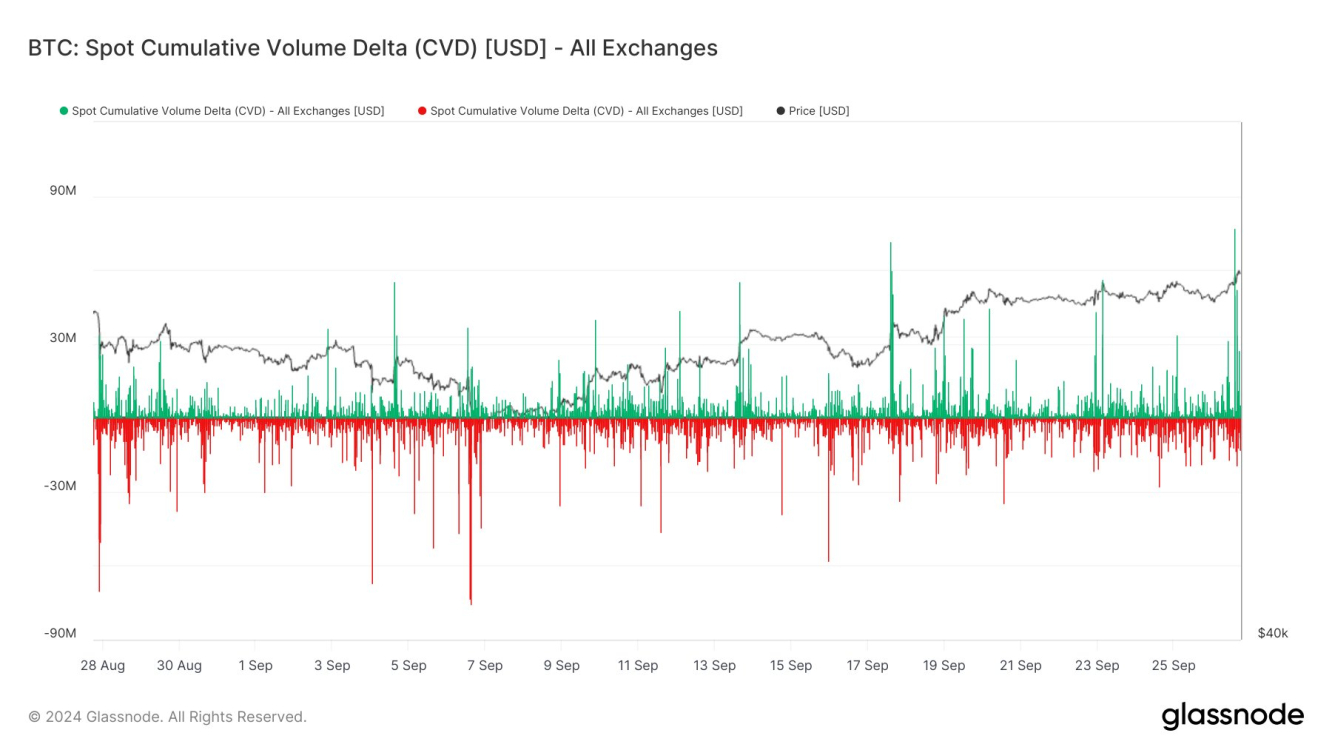1332x750 pixels.
Task: Toggle the green Spot Cumulative Volume Delta legend label
Action: (228, 111)
